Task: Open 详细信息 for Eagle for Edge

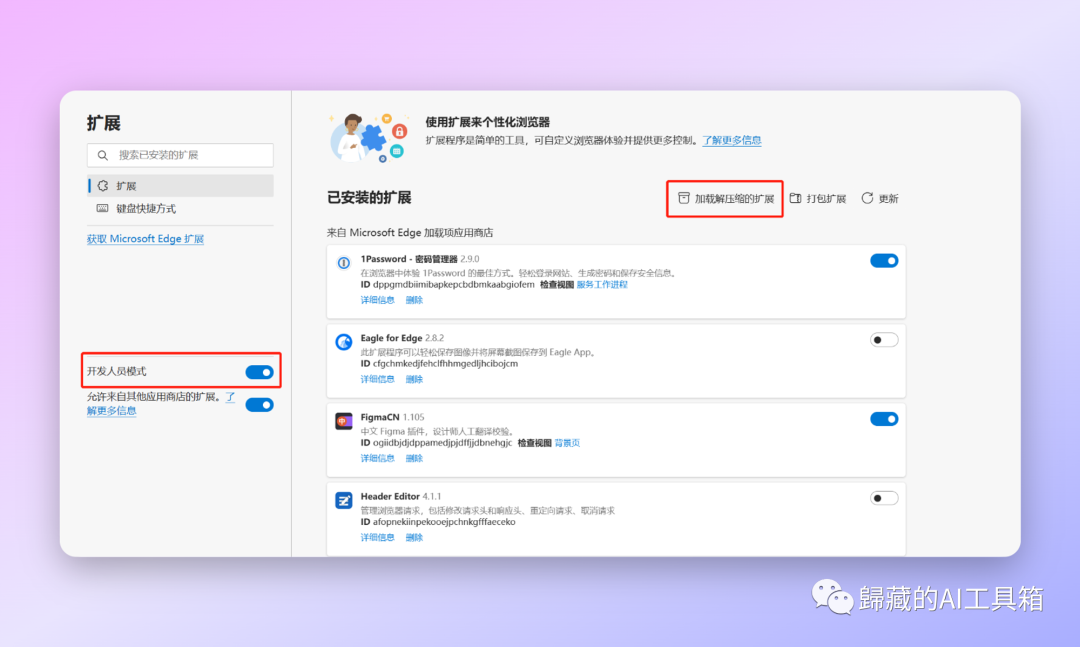Action: (x=377, y=380)
